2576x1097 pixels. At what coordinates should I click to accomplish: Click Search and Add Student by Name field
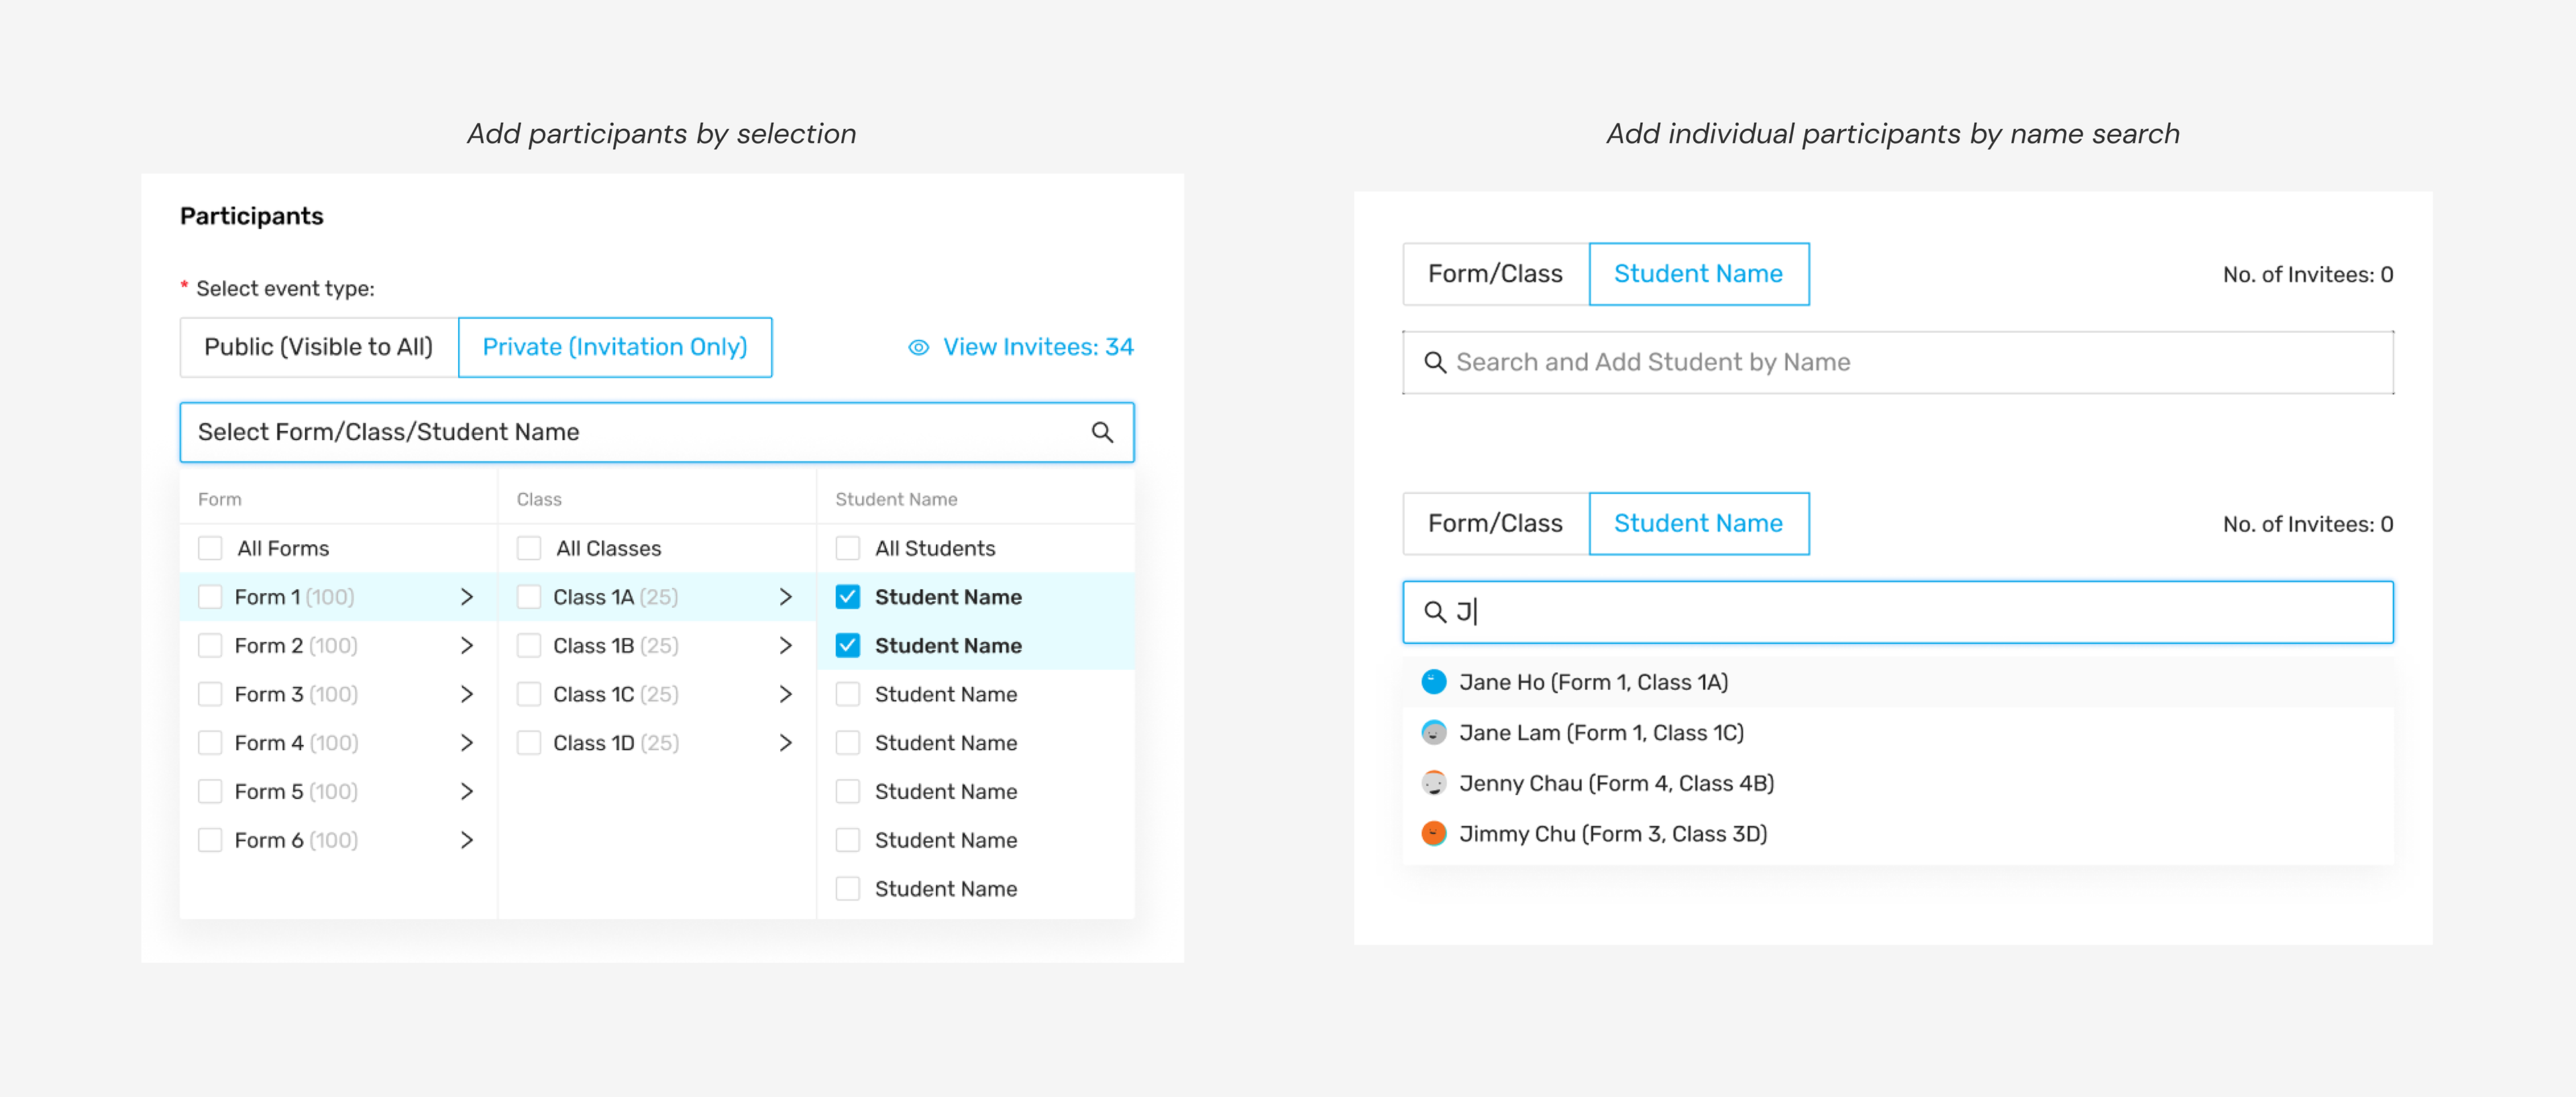pos(1897,362)
